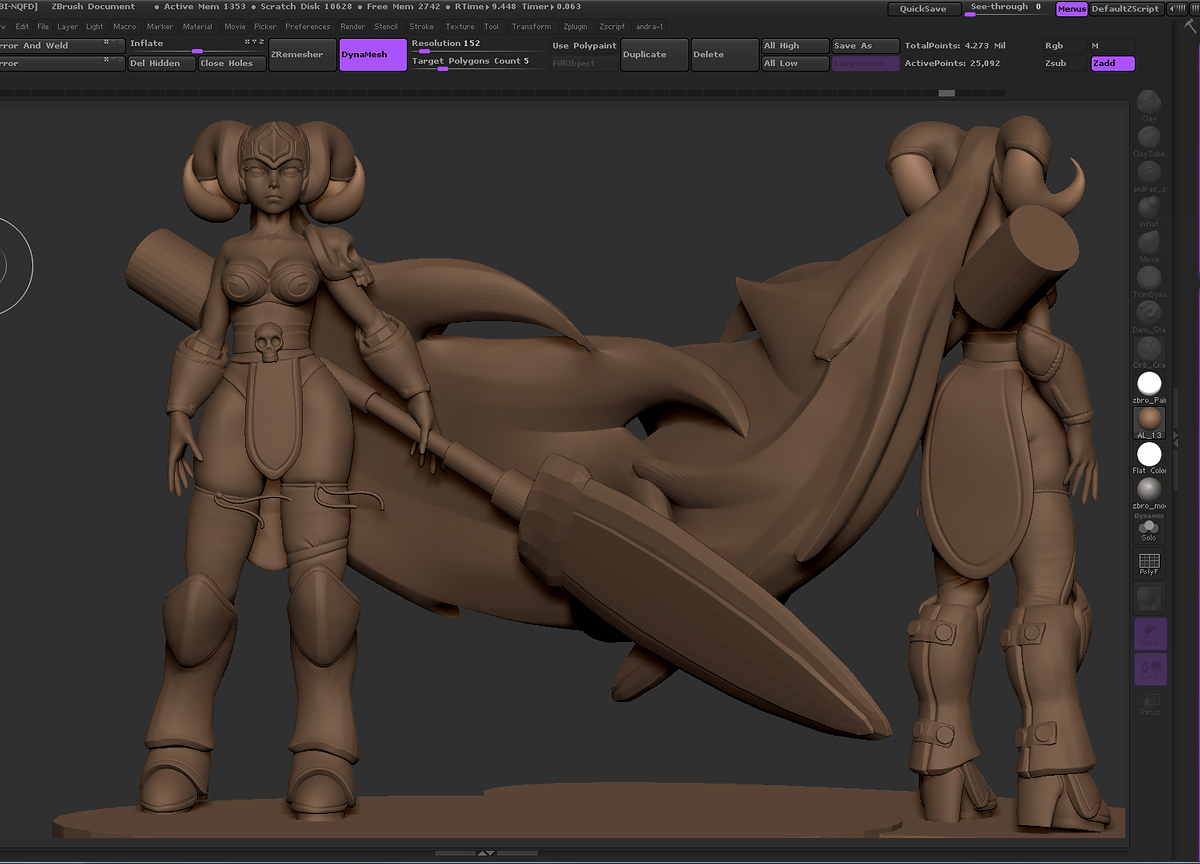Image resolution: width=1200 pixels, height=864 pixels.
Task: Apply the Flat Color material
Action: pos(1149,457)
